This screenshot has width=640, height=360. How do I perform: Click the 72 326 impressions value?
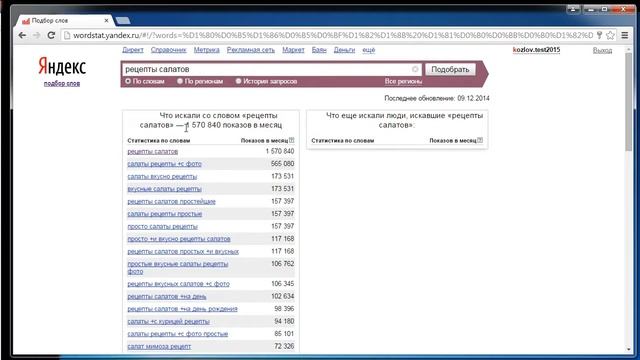click(x=284, y=346)
